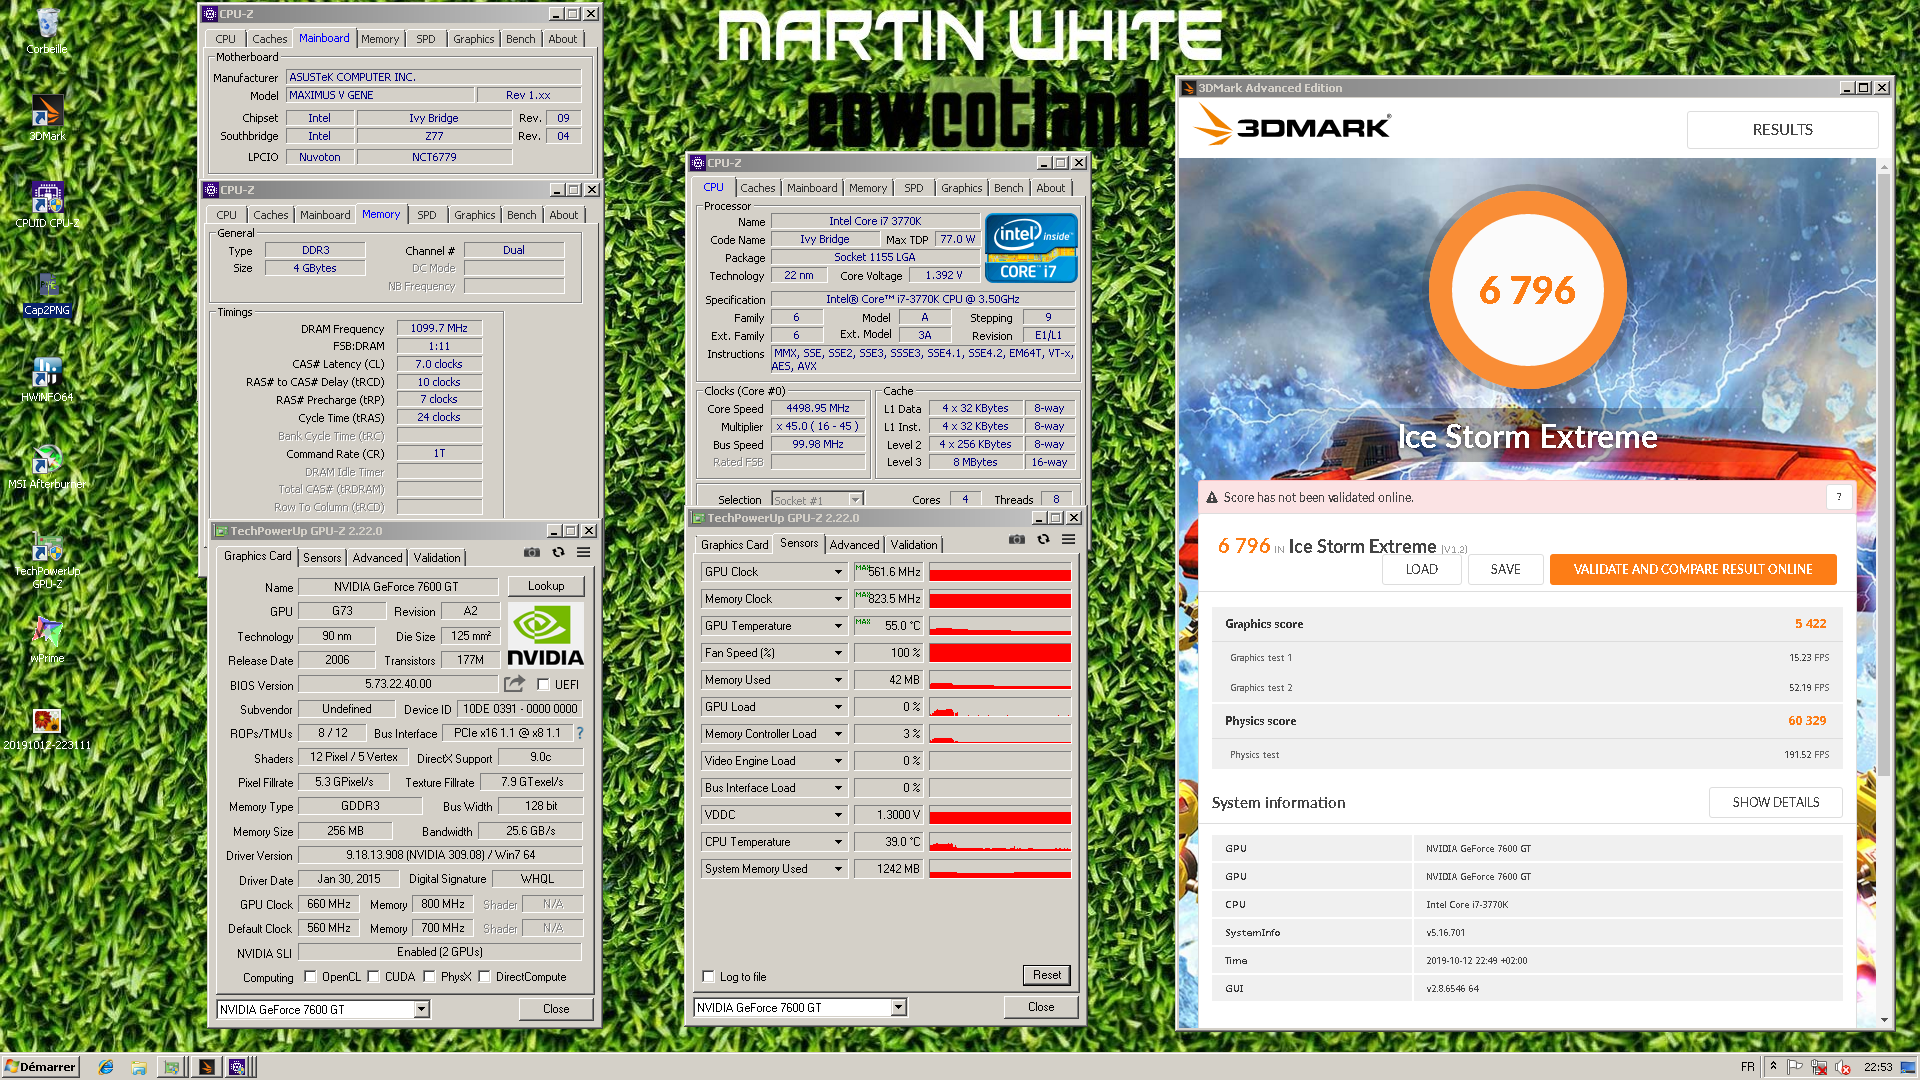The width and height of the screenshot is (1920, 1080).
Task: Open the GPU selector dropdown in Sensors window
Action: pos(898,1007)
